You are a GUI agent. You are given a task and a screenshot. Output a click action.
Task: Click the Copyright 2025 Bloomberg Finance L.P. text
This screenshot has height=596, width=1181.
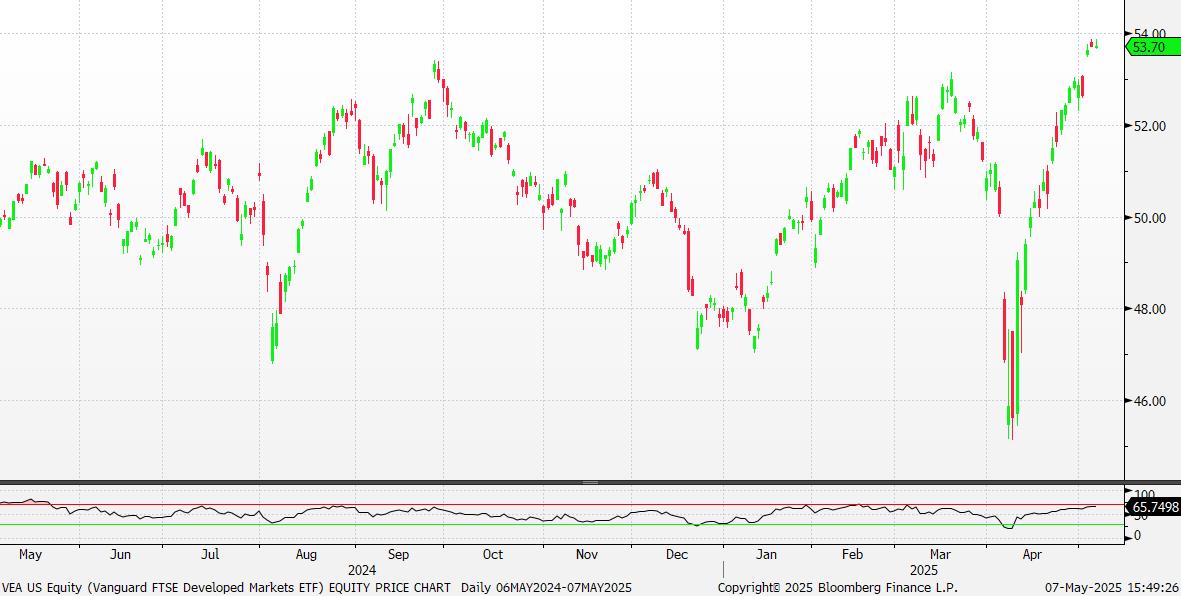(x=838, y=587)
